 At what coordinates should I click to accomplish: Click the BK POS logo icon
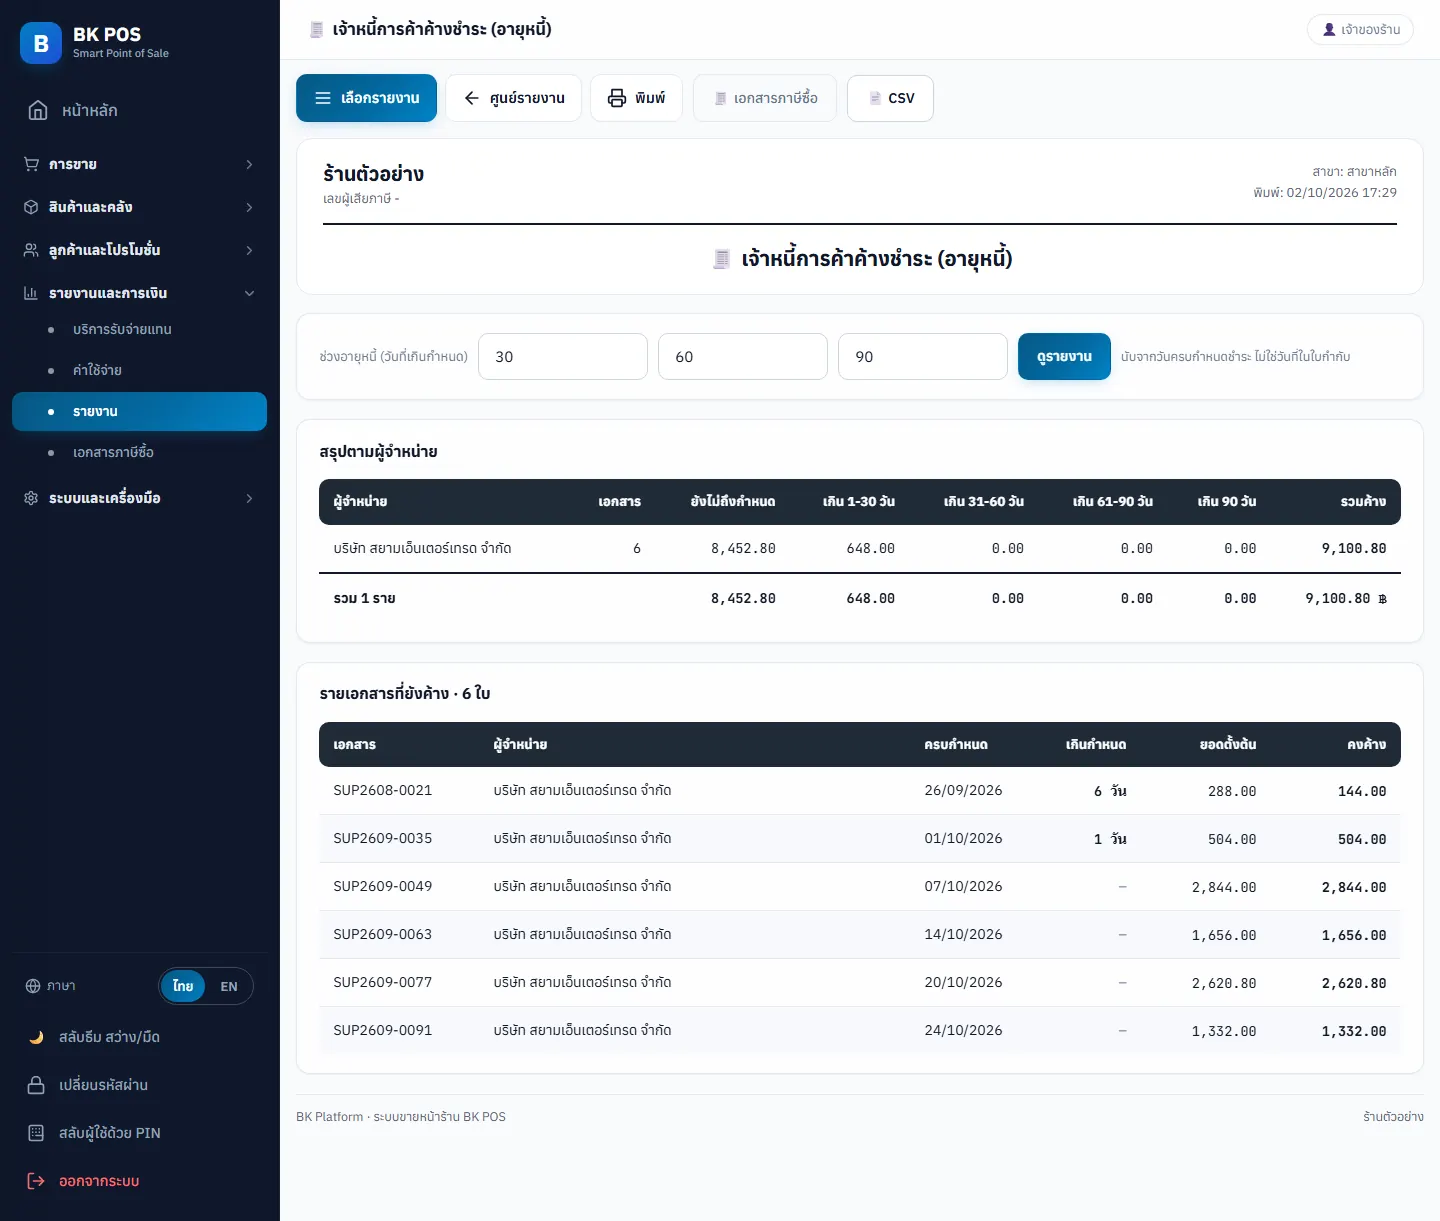tap(41, 43)
